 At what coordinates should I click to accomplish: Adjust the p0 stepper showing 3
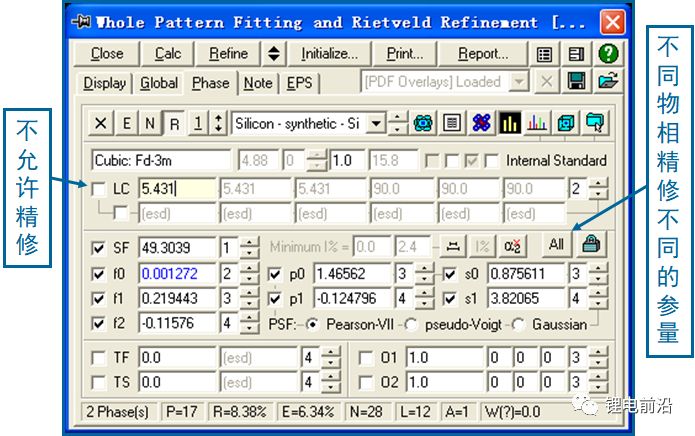(424, 274)
